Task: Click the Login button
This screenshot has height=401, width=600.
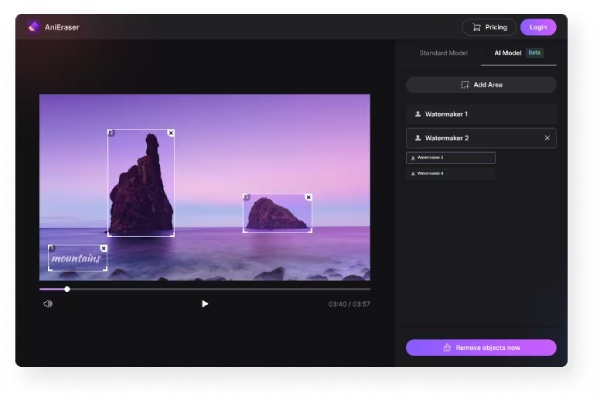Action: tap(538, 27)
